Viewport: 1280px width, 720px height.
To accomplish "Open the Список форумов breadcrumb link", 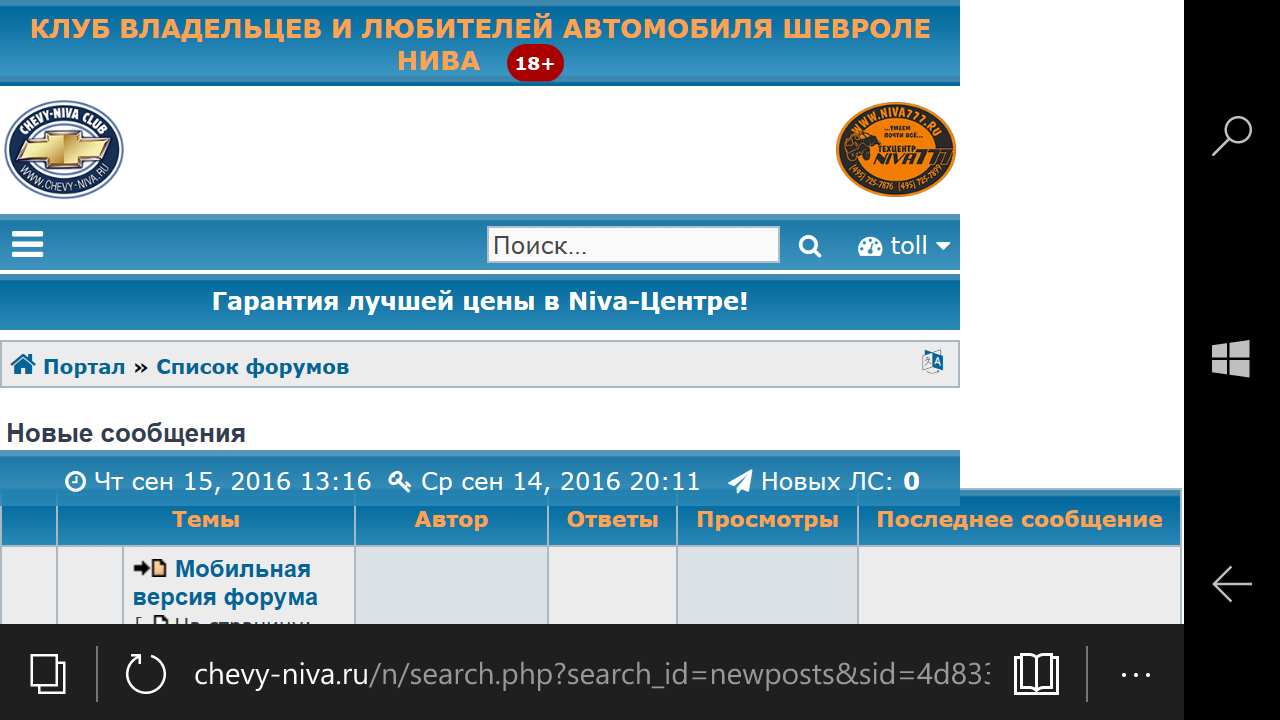I will (252, 367).
